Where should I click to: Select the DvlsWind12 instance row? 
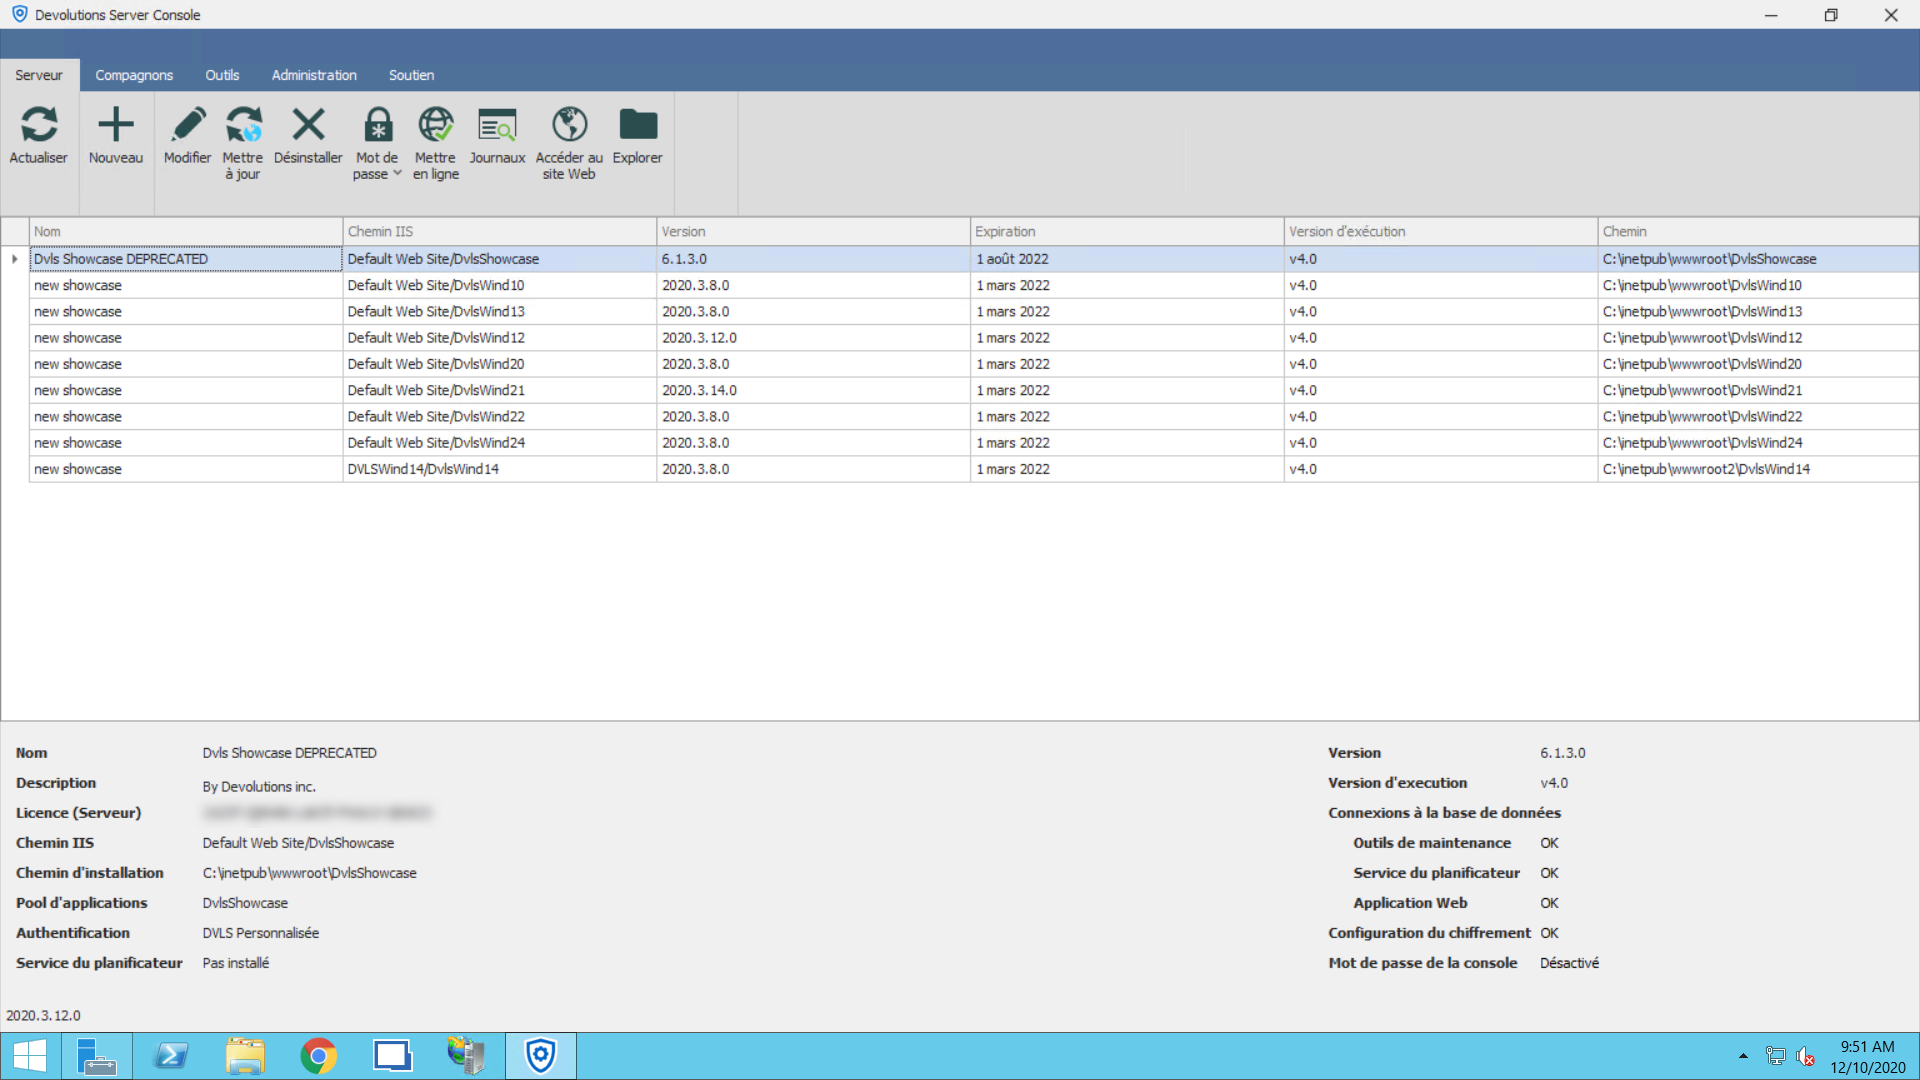[x=436, y=338]
